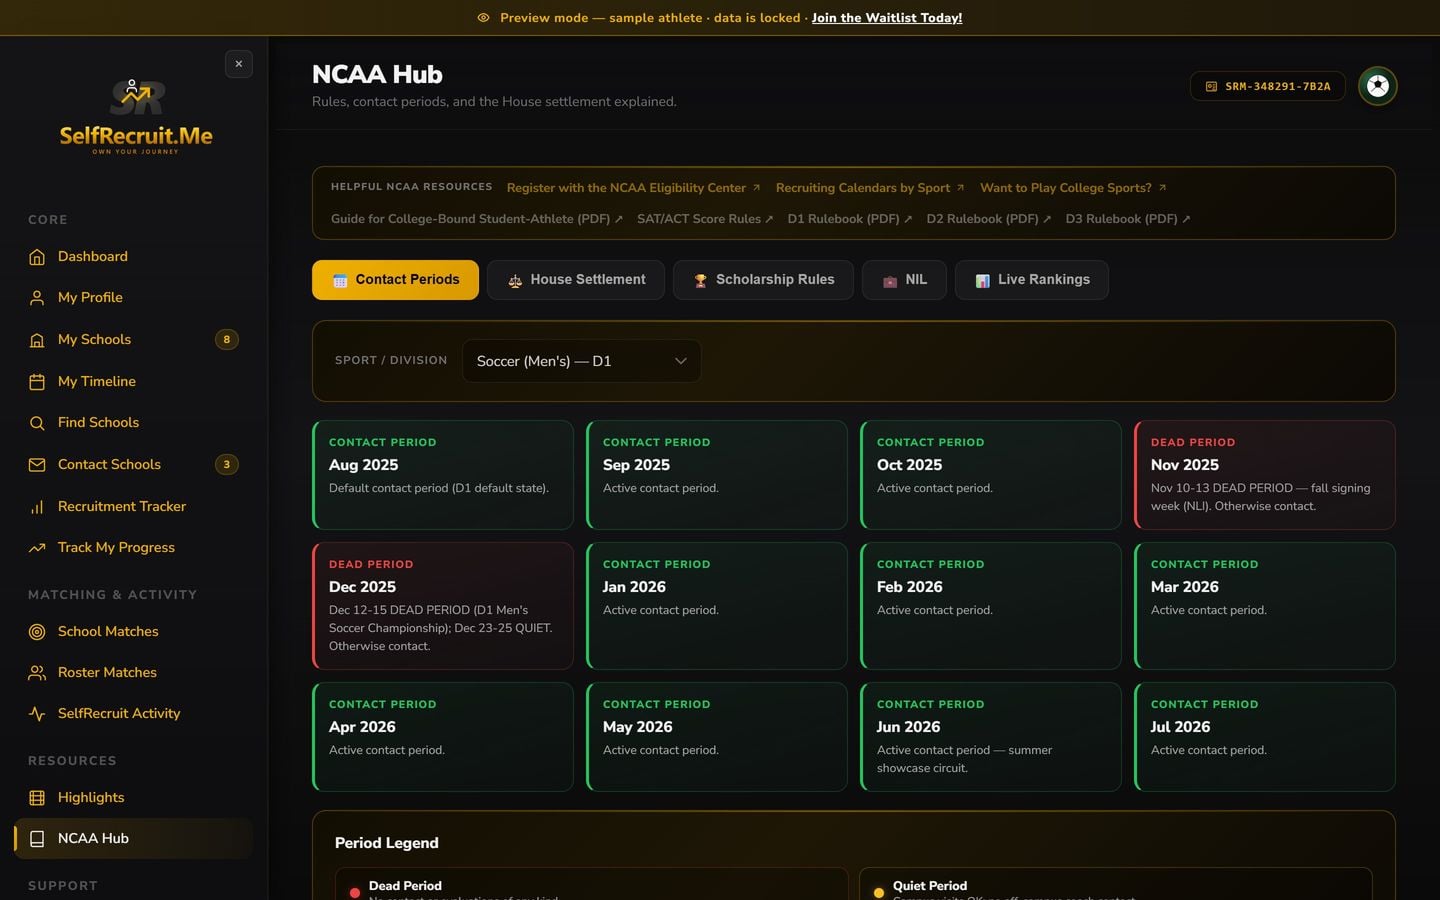The image size is (1440, 900).
Task: Open the D3 Rulebook PDF link
Action: click(x=1128, y=219)
